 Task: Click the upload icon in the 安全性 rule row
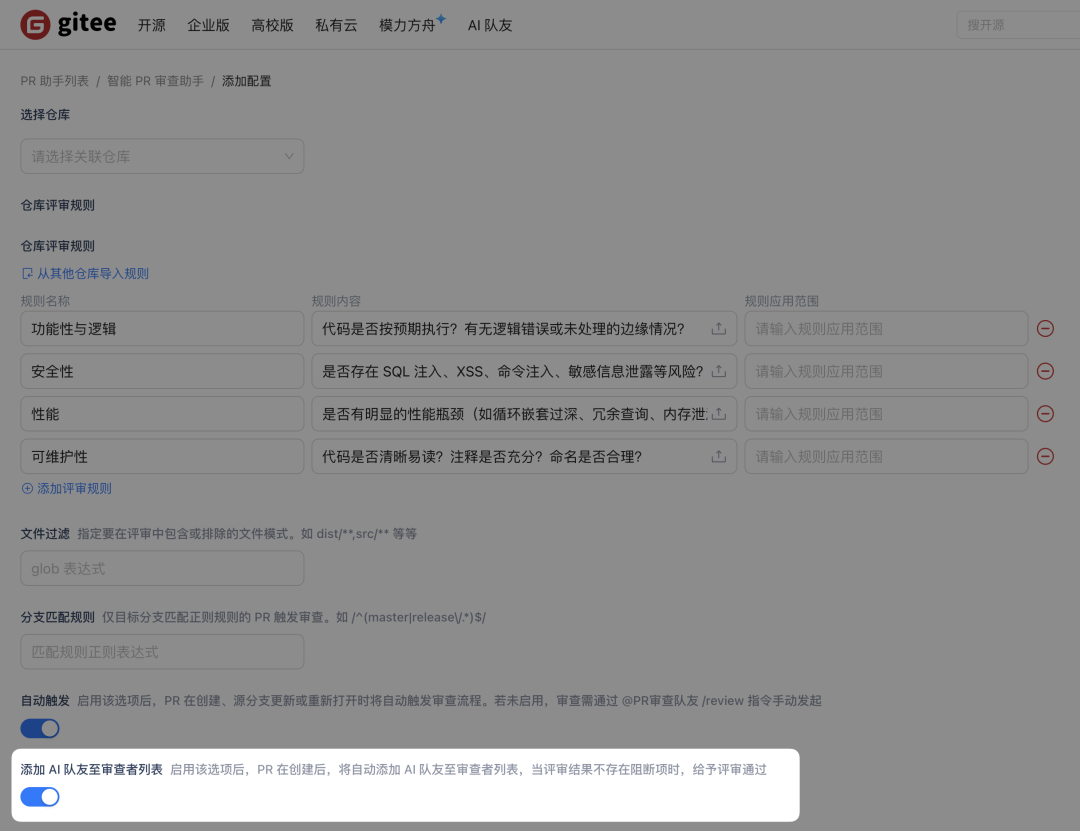coord(719,371)
